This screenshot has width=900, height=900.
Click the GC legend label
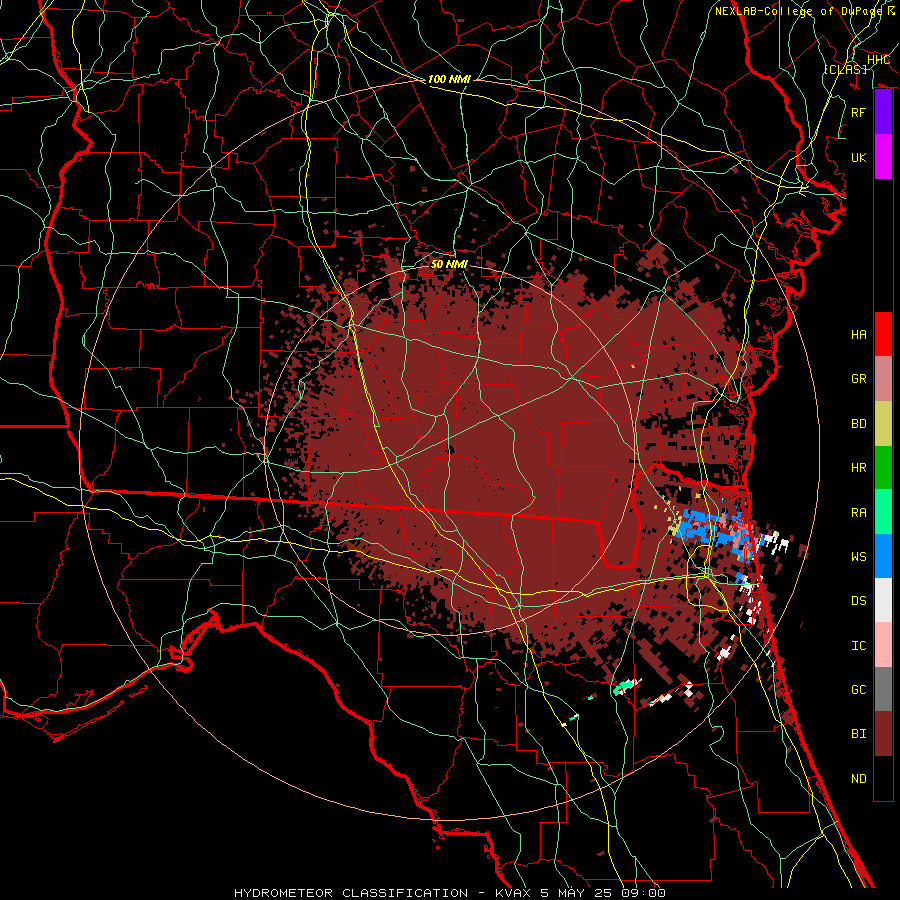(858, 690)
